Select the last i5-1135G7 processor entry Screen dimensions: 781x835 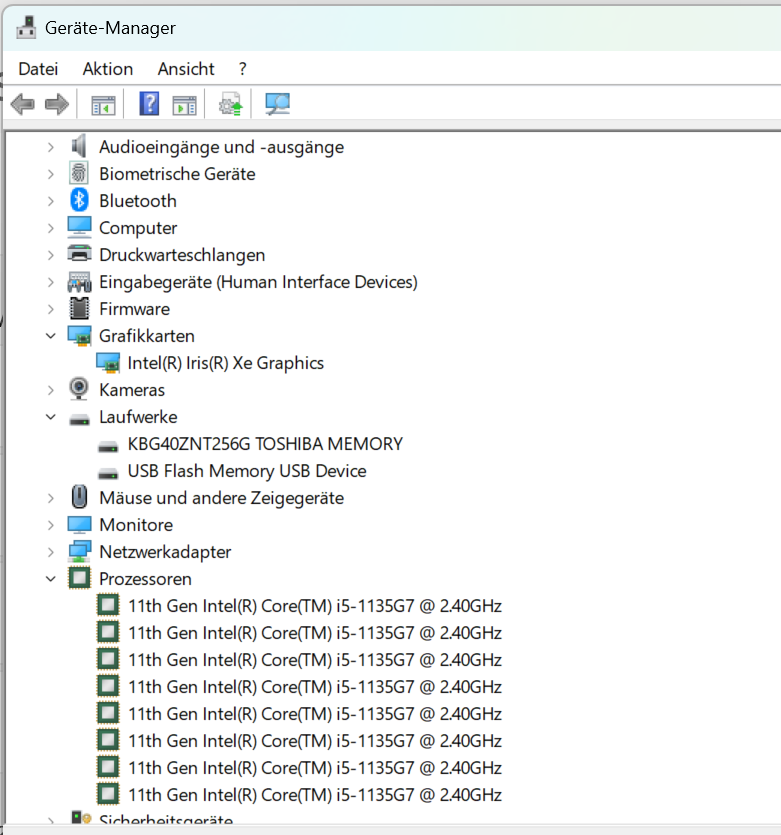click(x=315, y=795)
